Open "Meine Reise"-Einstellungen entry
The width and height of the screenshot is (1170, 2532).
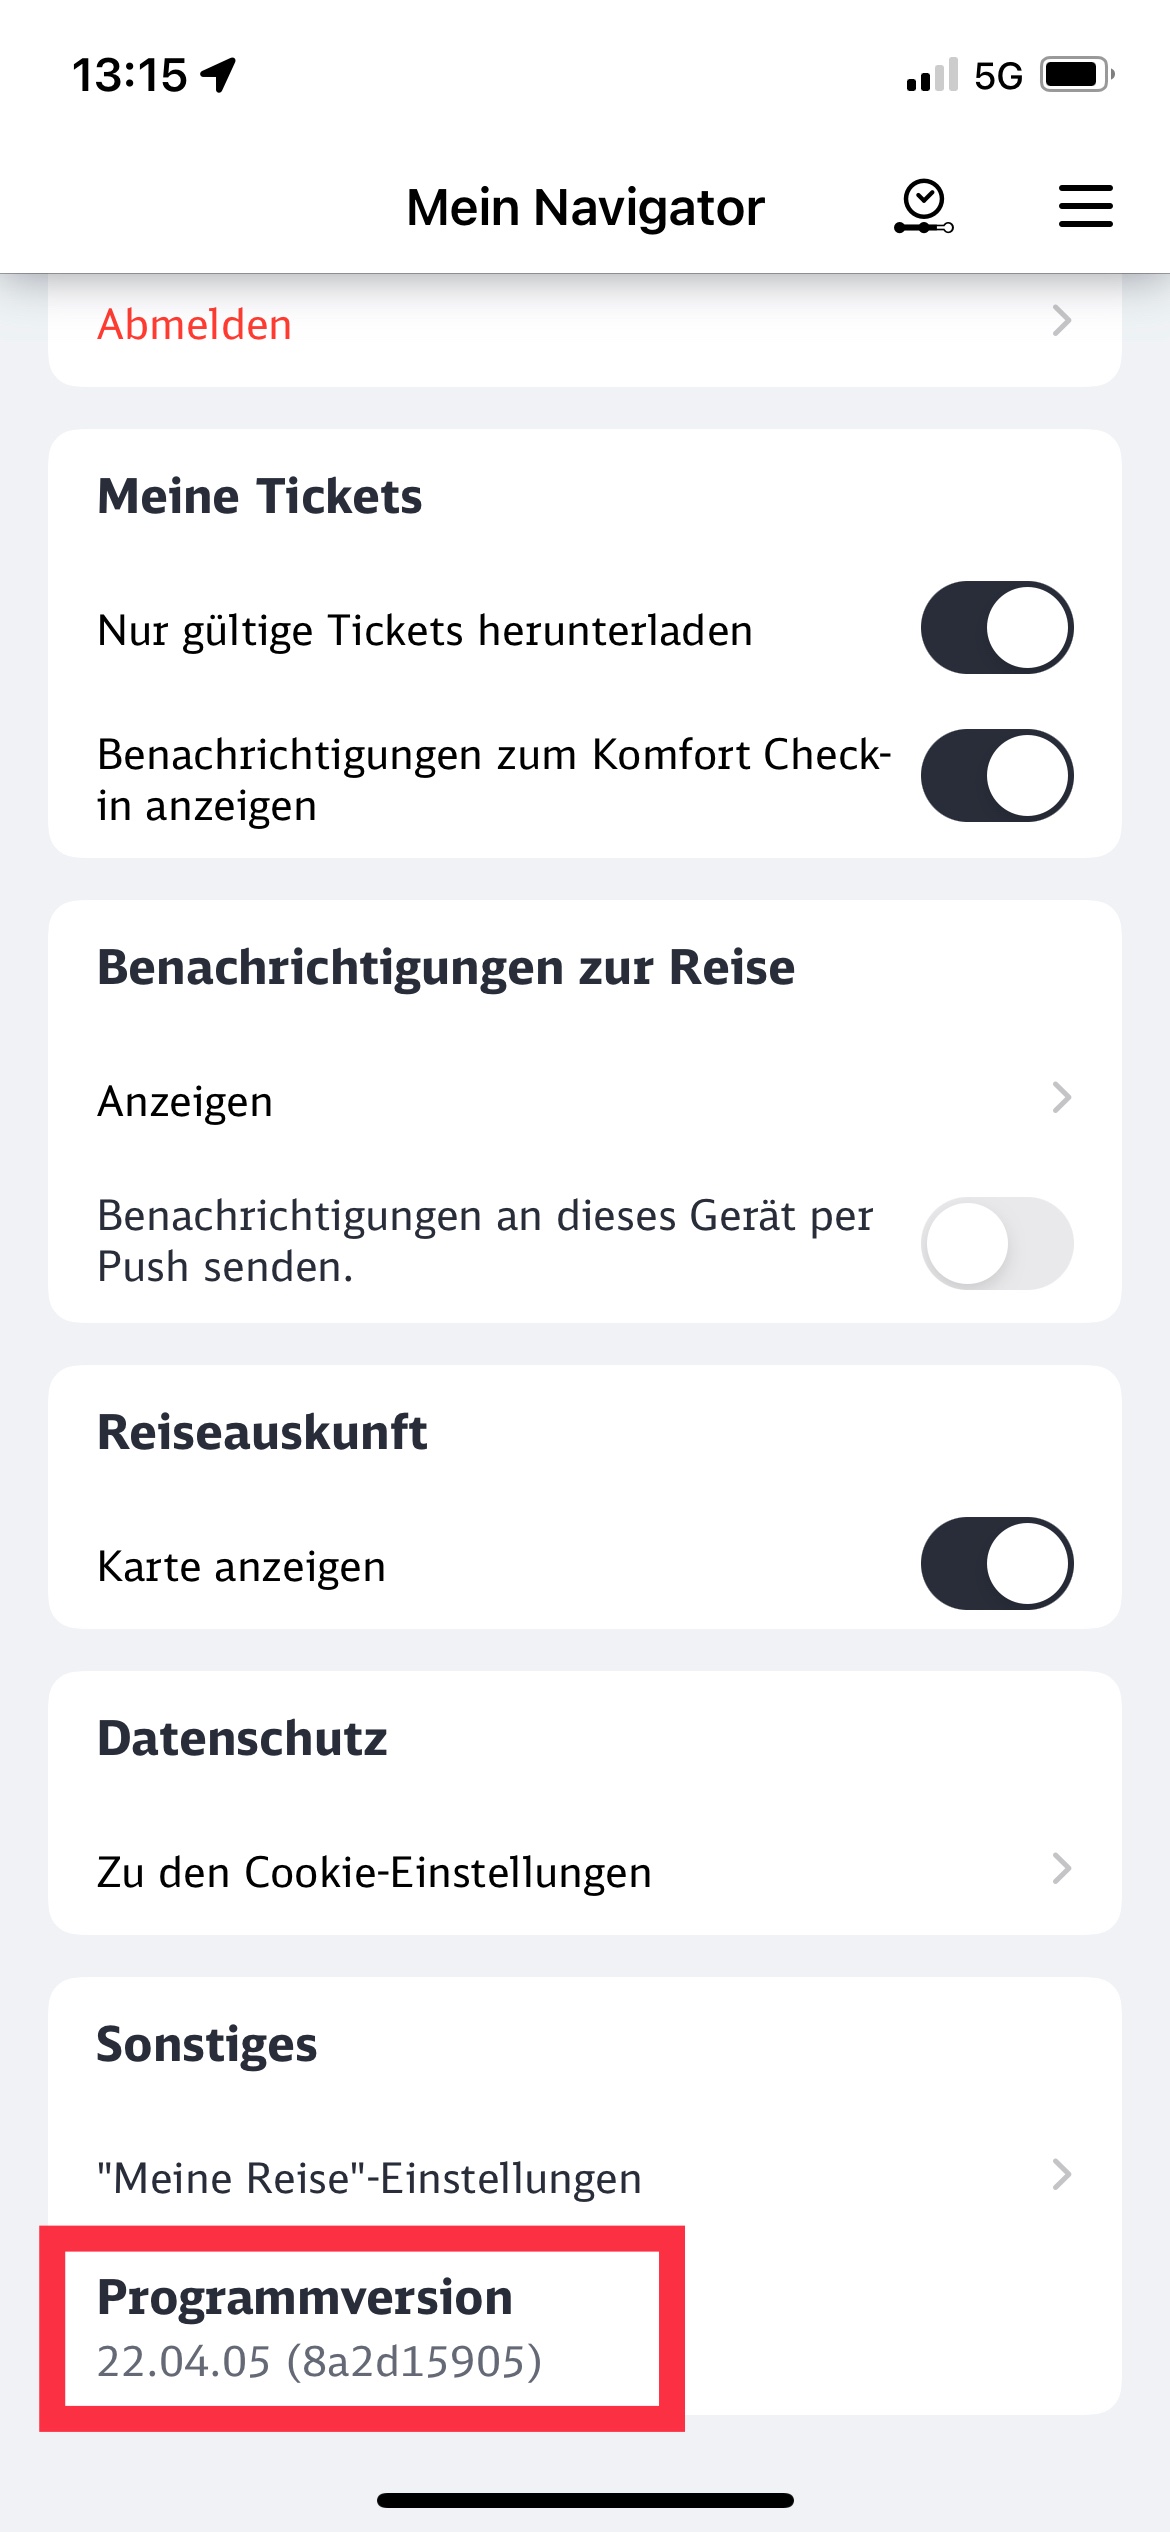pyautogui.click(x=369, y=2178)
